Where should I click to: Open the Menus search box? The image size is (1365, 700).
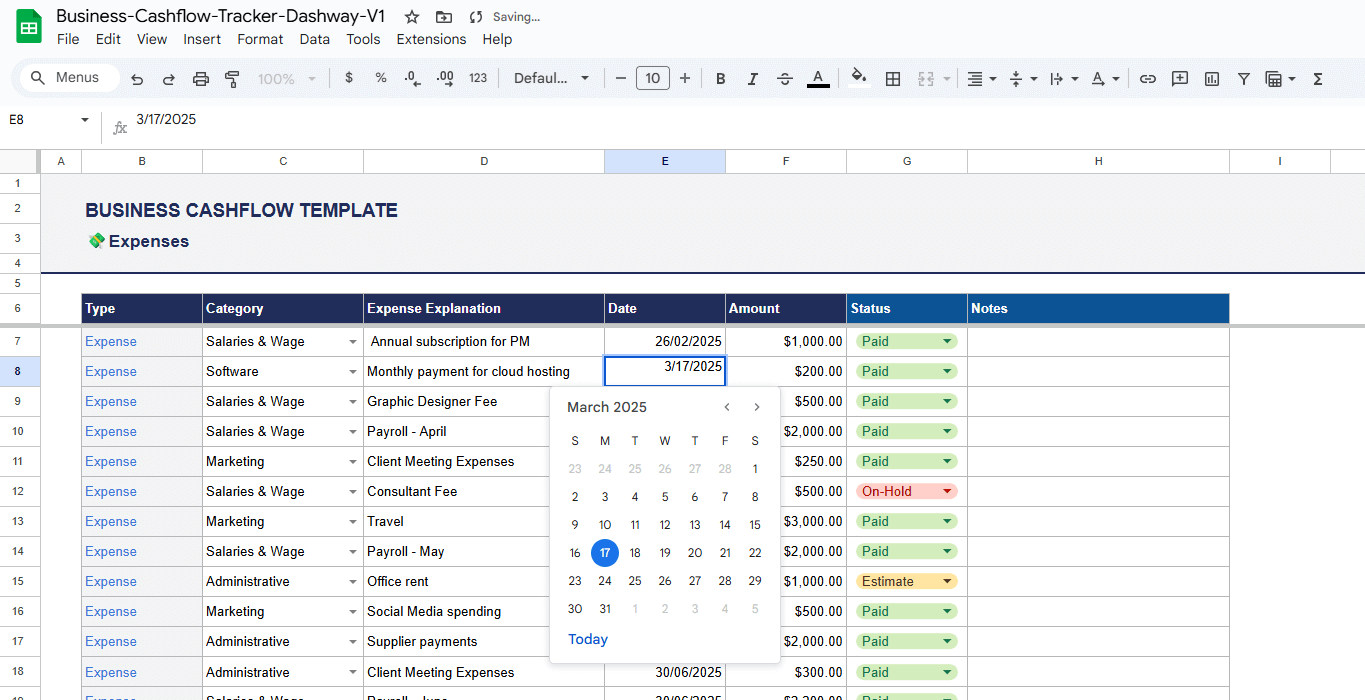click(69, 78)
